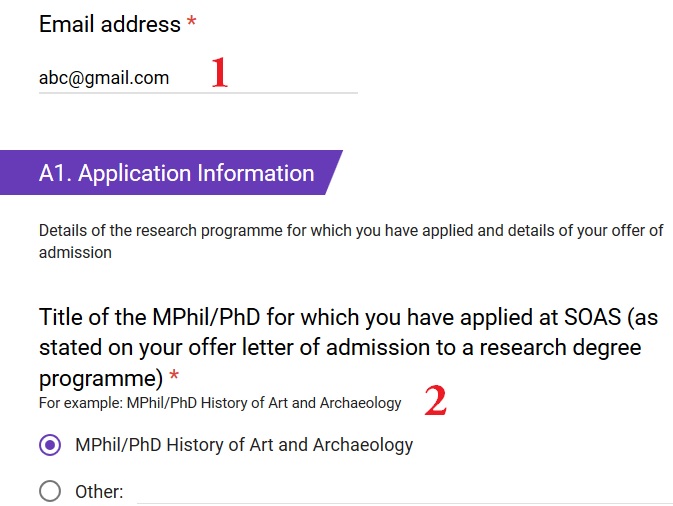Click the red annotation number 2
Screen dimensions: 673x506
point(435,401)
